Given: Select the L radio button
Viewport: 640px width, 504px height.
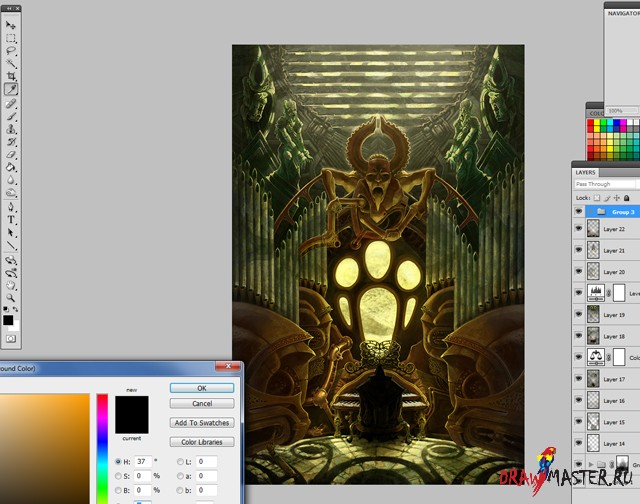Looking at the screenshot, I should point(180,462).
